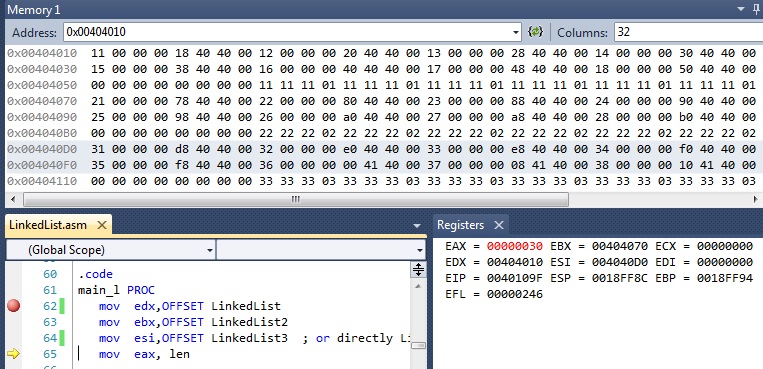The image size is (763, 369).
Task: Expand the Address combo box dropdown
Action: [x=516, y=33]
